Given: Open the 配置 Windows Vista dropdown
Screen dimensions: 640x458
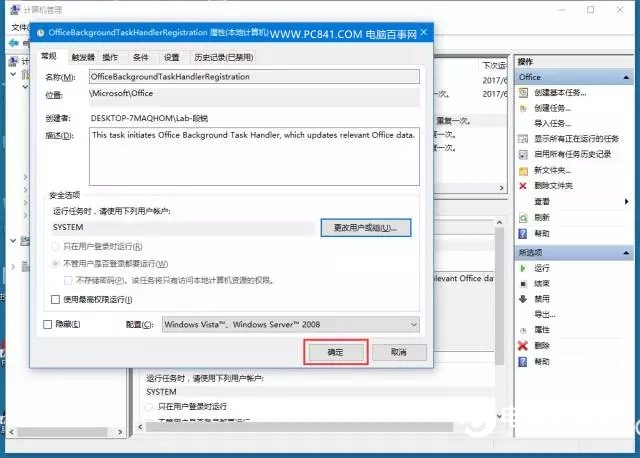Looking at the screenshot, I should 290,325.
